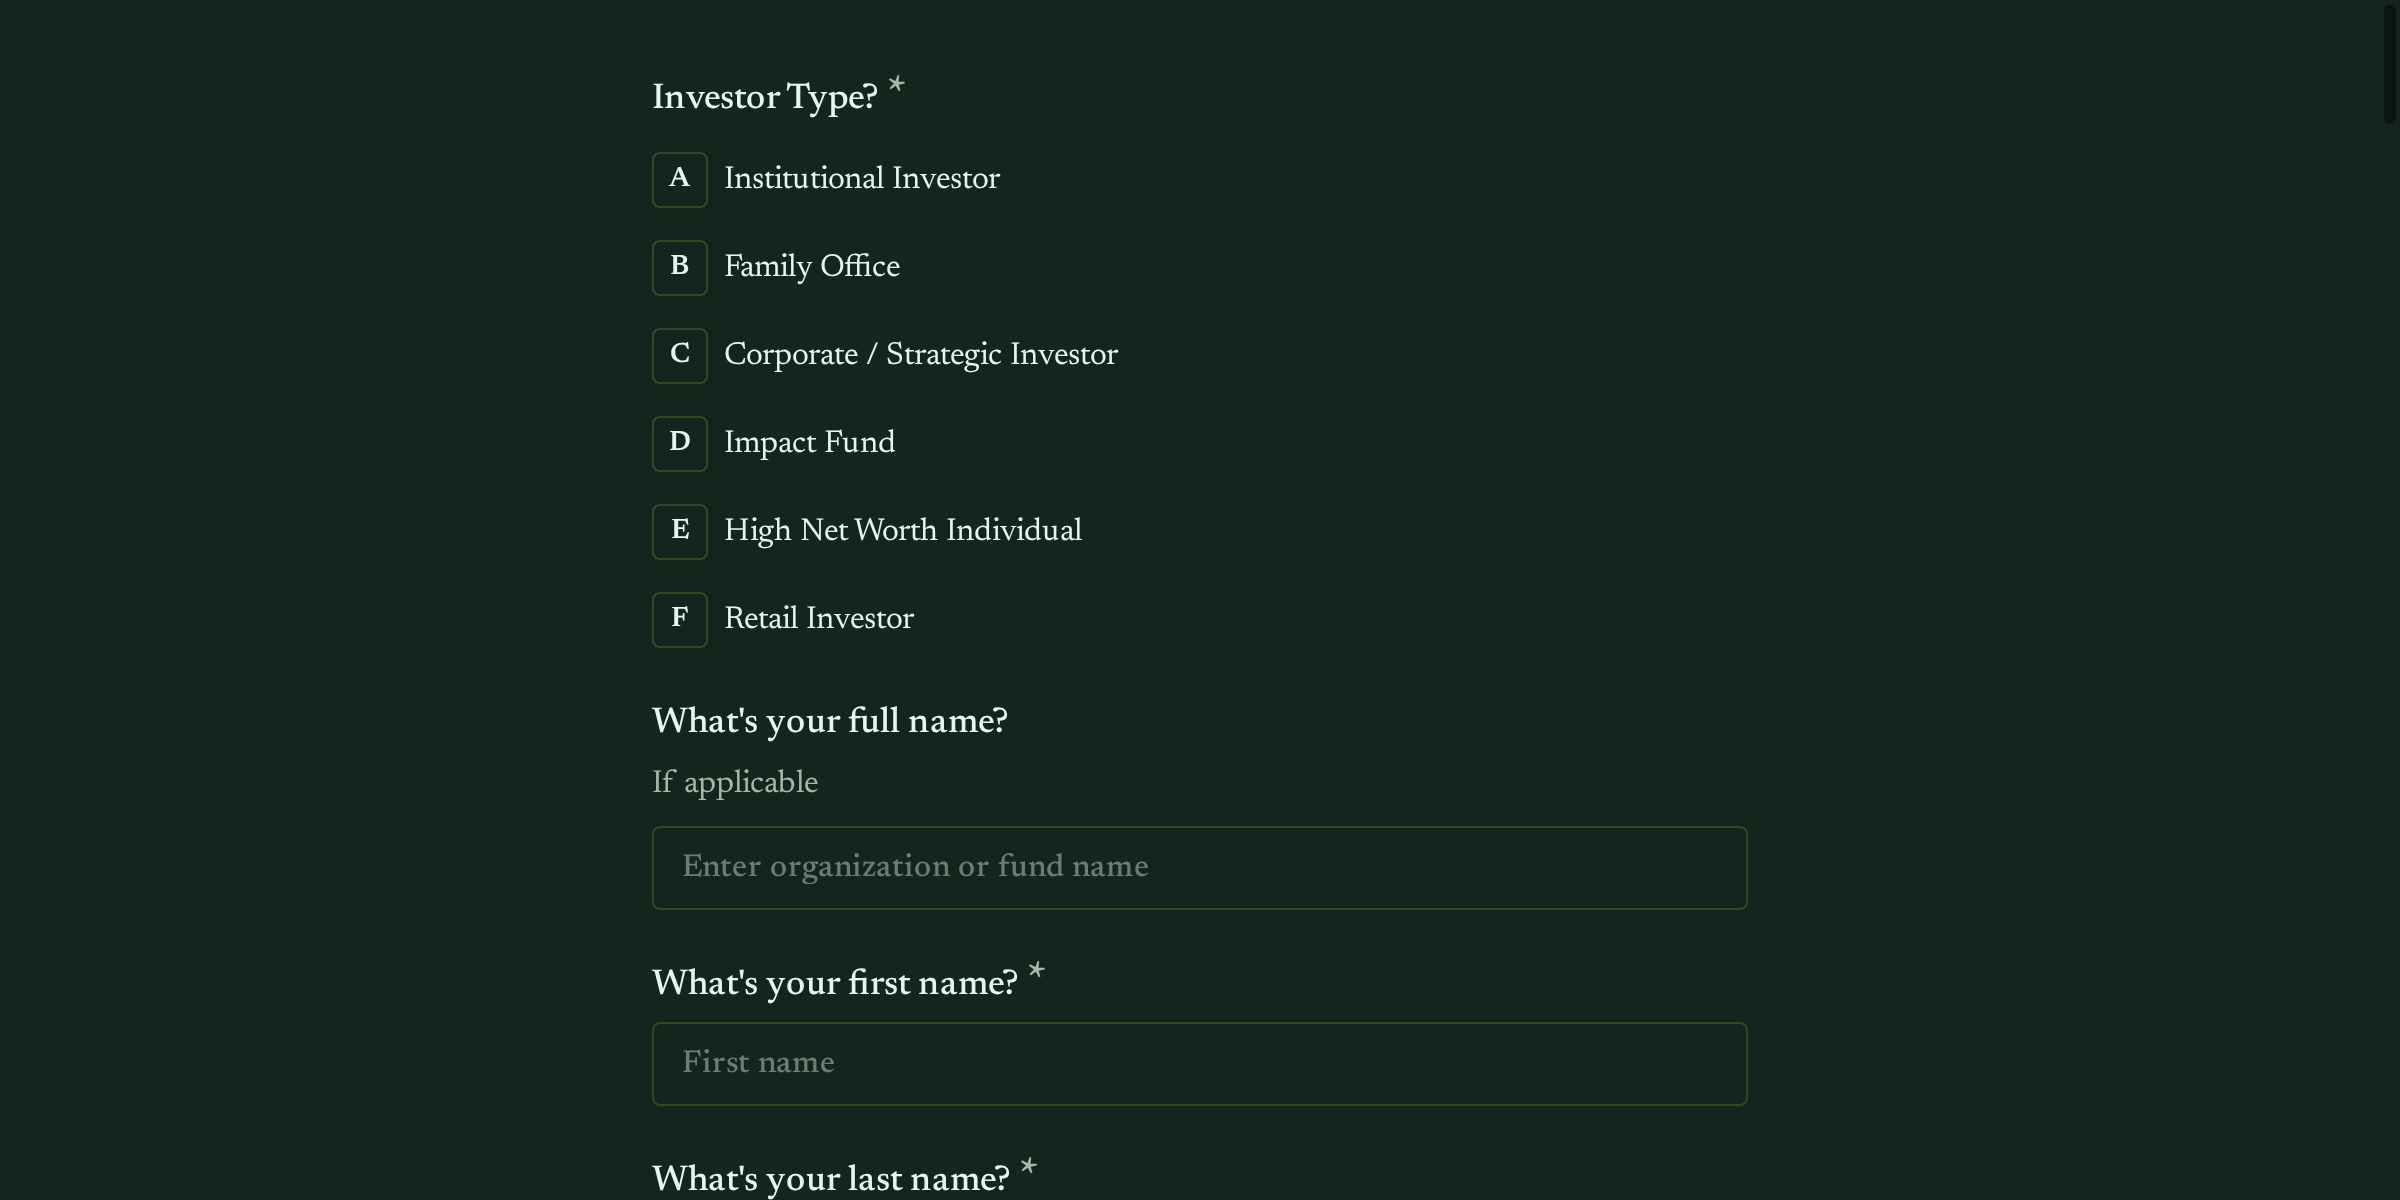Click the letter A key badge
The height and width of the screenshot is (1200, 2400).
point(680,180)
